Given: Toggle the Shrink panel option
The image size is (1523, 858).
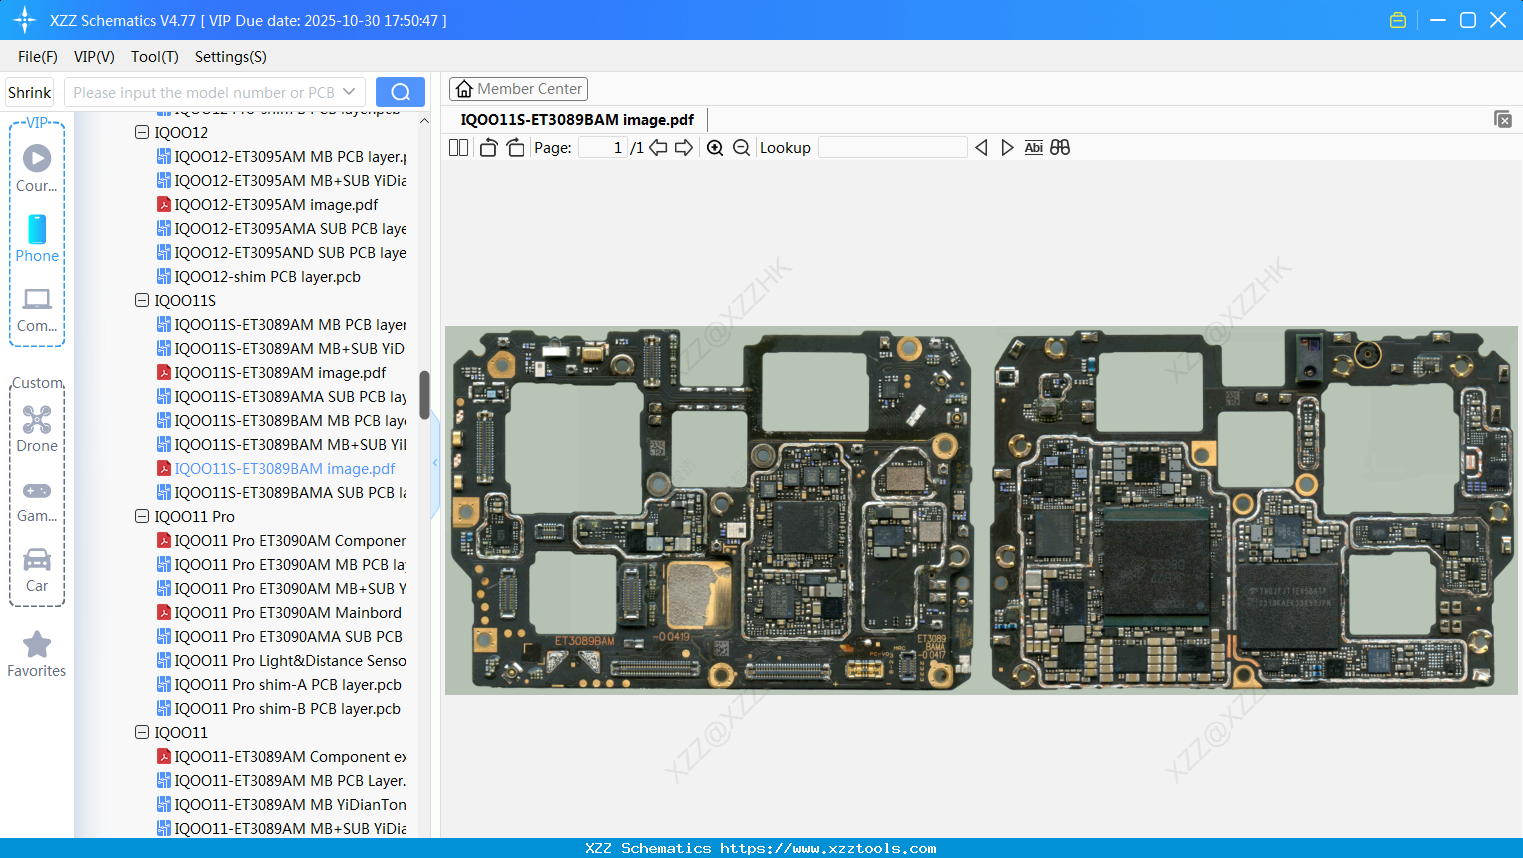Looking at the screenshot, I should click(x=29, y=91).
